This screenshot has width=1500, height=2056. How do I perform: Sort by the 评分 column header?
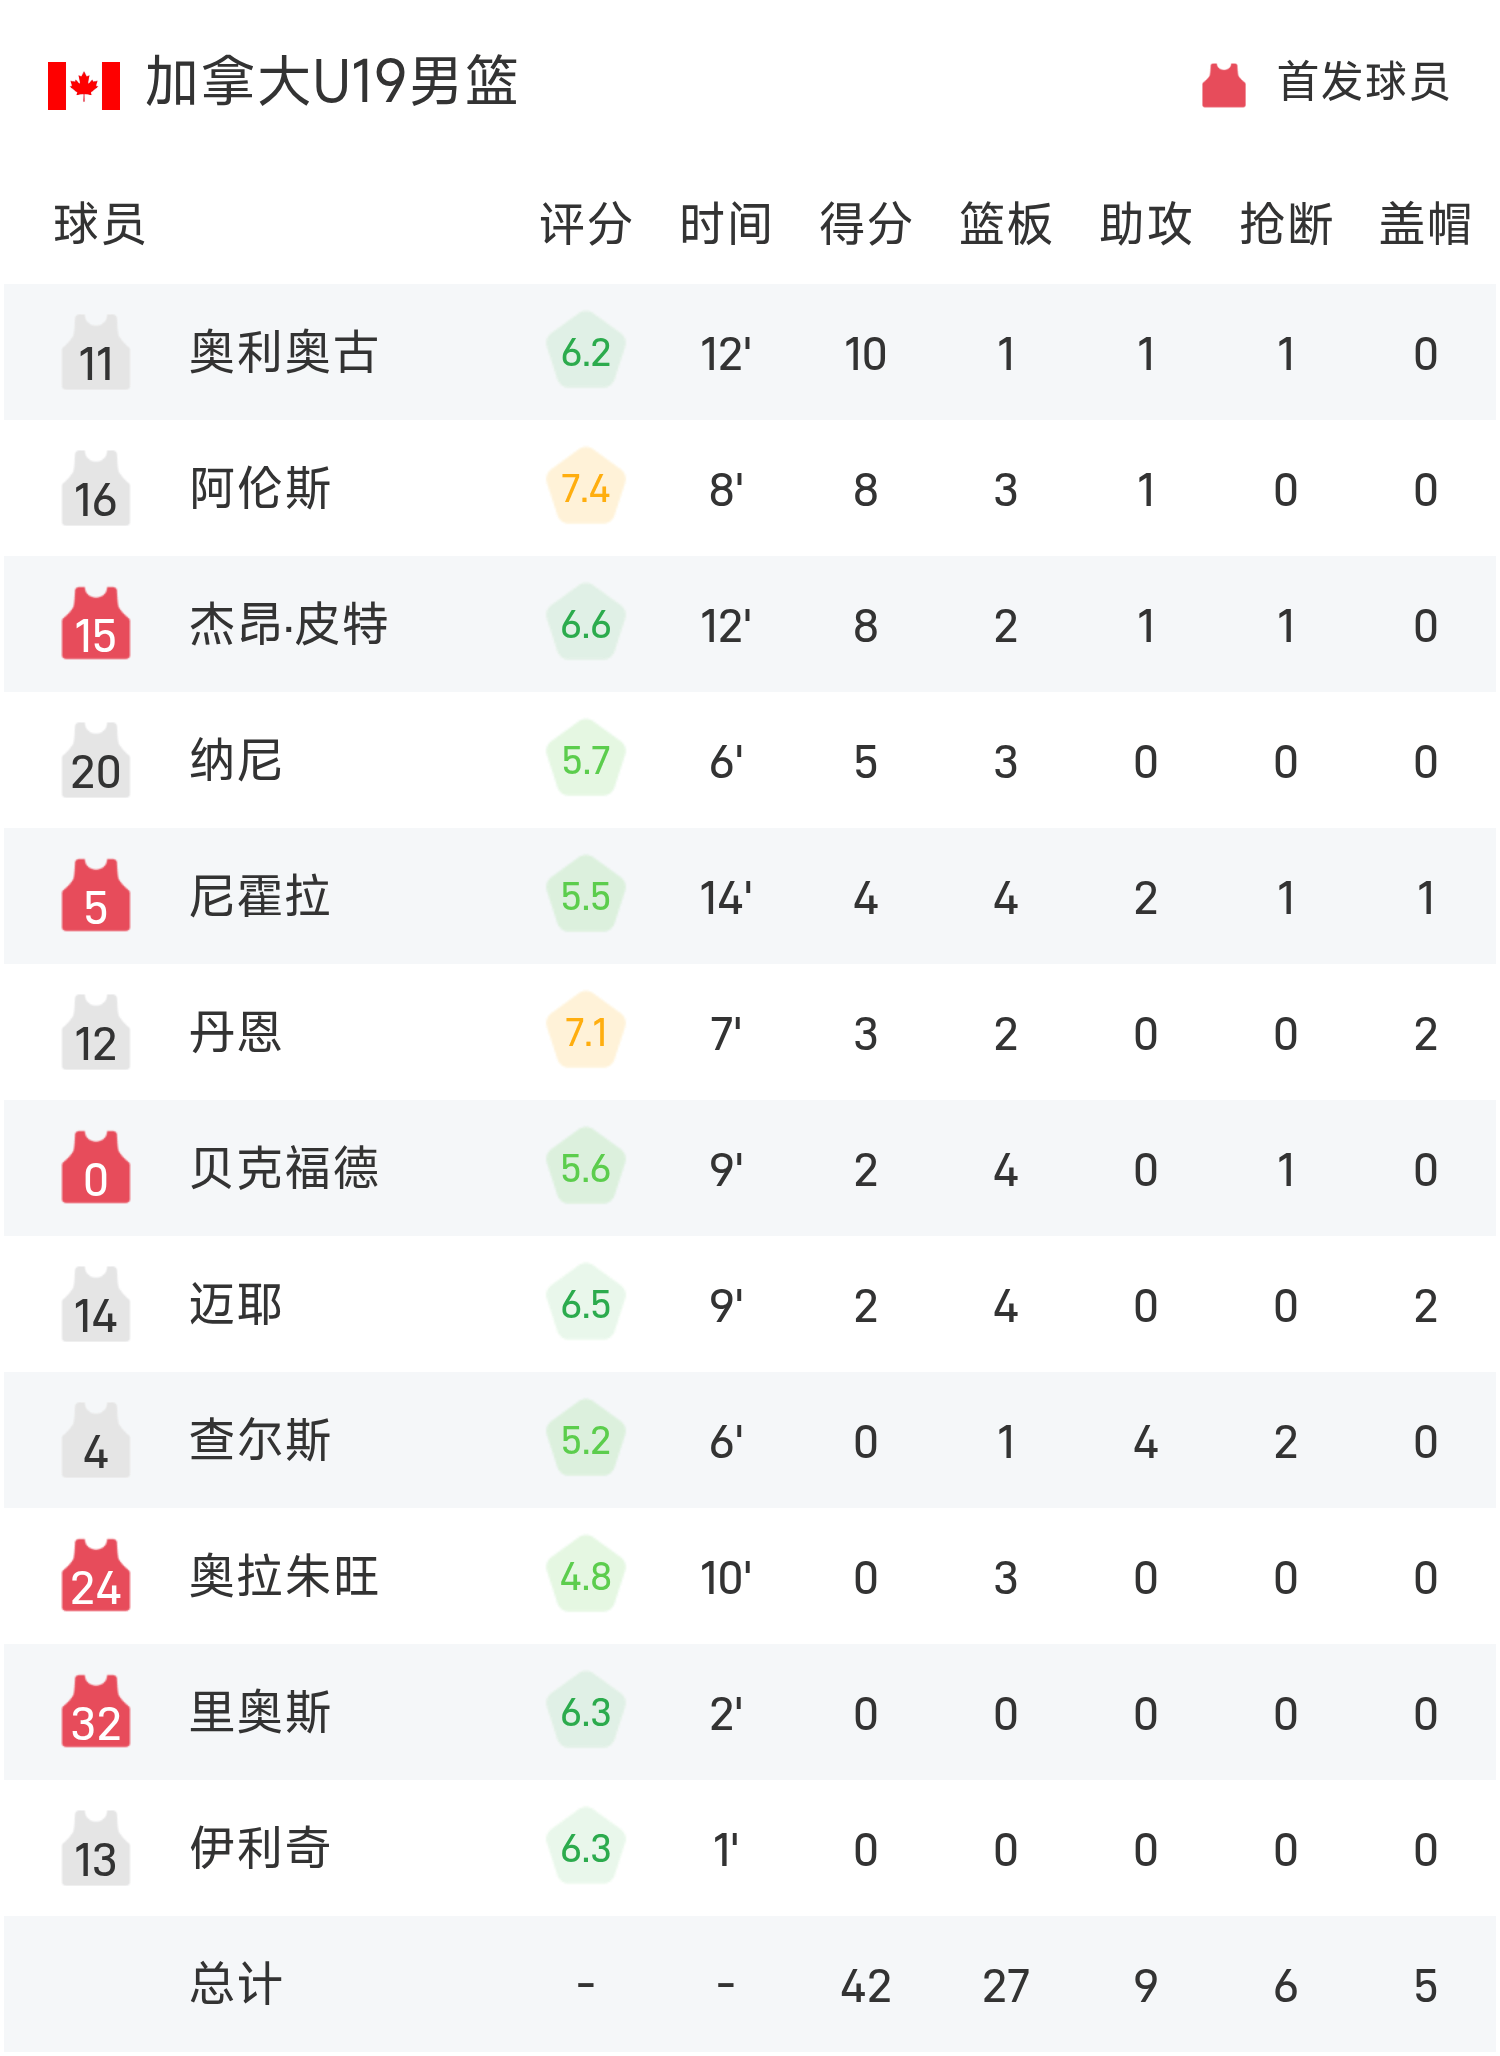coord(586,224)
